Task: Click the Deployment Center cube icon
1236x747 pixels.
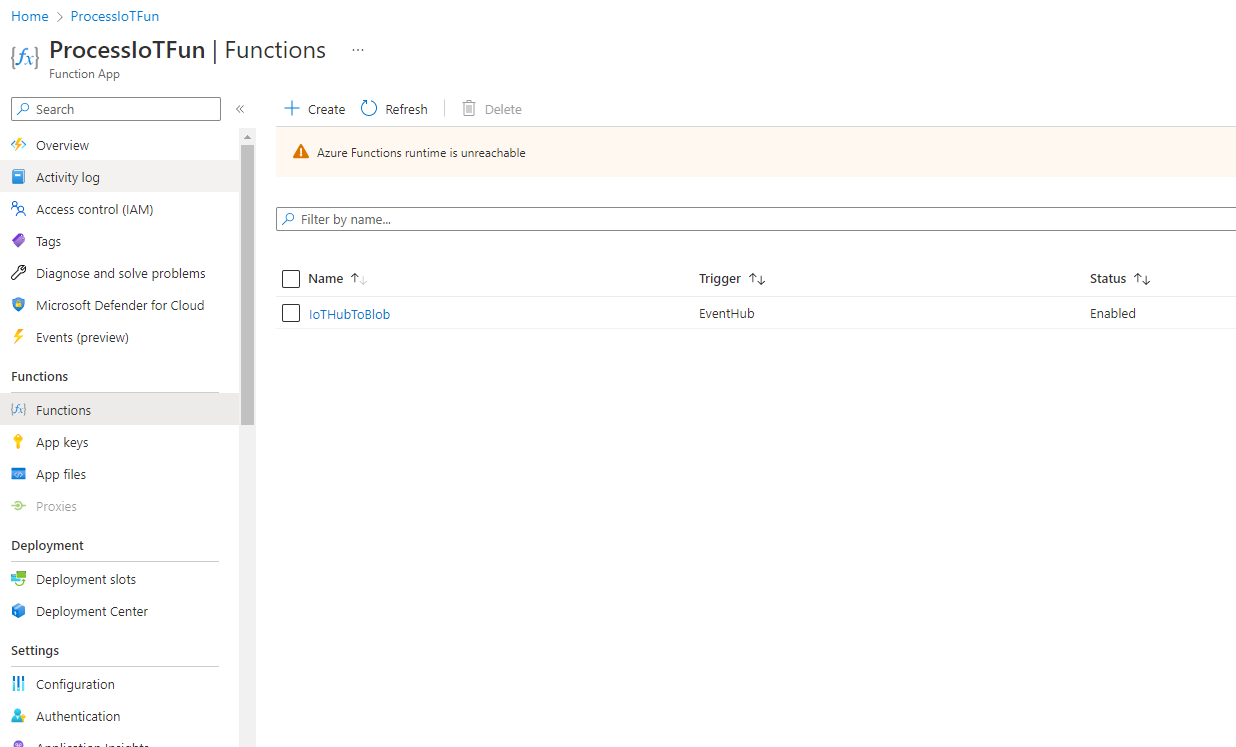Action: coord(18,611)
